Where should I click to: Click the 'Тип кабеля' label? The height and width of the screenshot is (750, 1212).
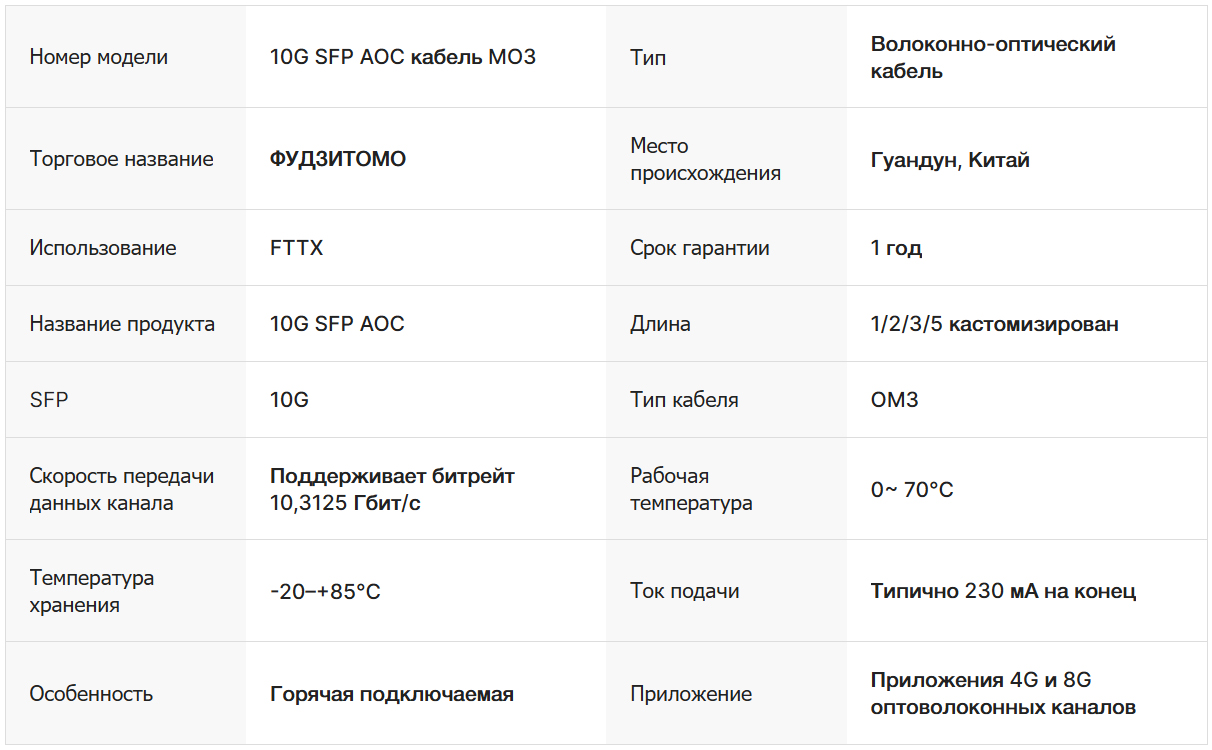coord(684,400)
